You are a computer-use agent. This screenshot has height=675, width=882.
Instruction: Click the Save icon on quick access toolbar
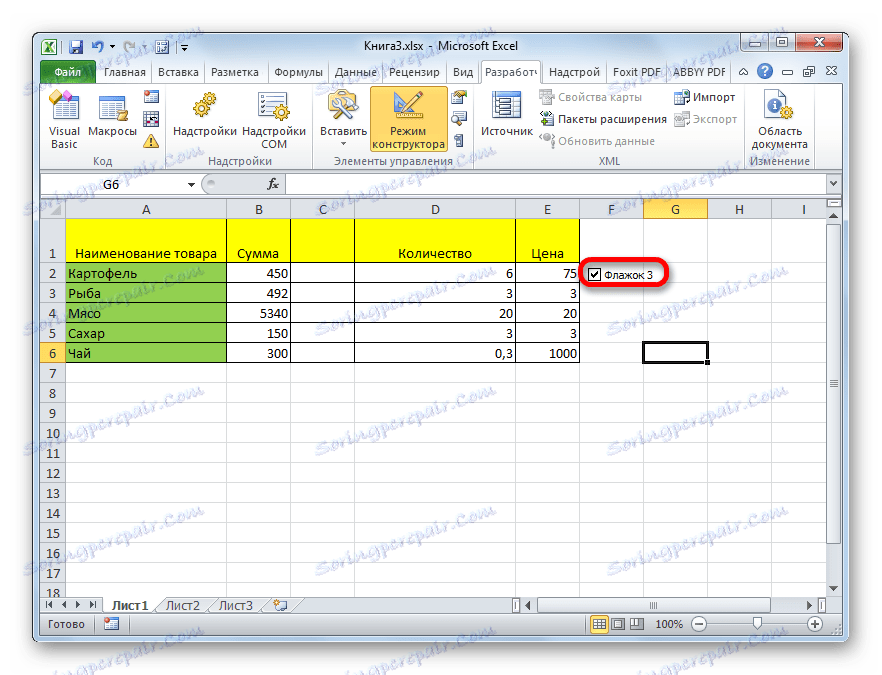tap(76, 46)
